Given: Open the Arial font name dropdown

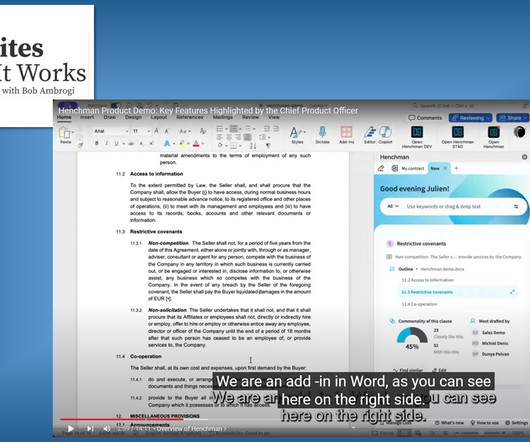Looking at the screenshot, I should tap(111, 131).
